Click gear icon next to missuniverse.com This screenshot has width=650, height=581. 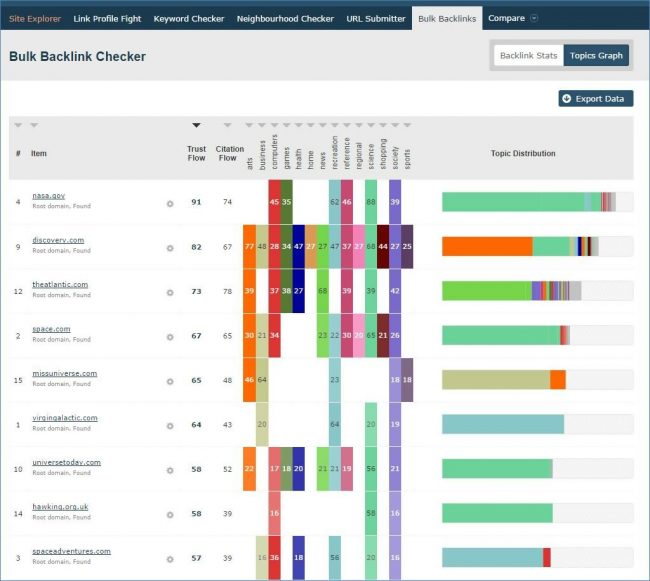tap(170, 381)
